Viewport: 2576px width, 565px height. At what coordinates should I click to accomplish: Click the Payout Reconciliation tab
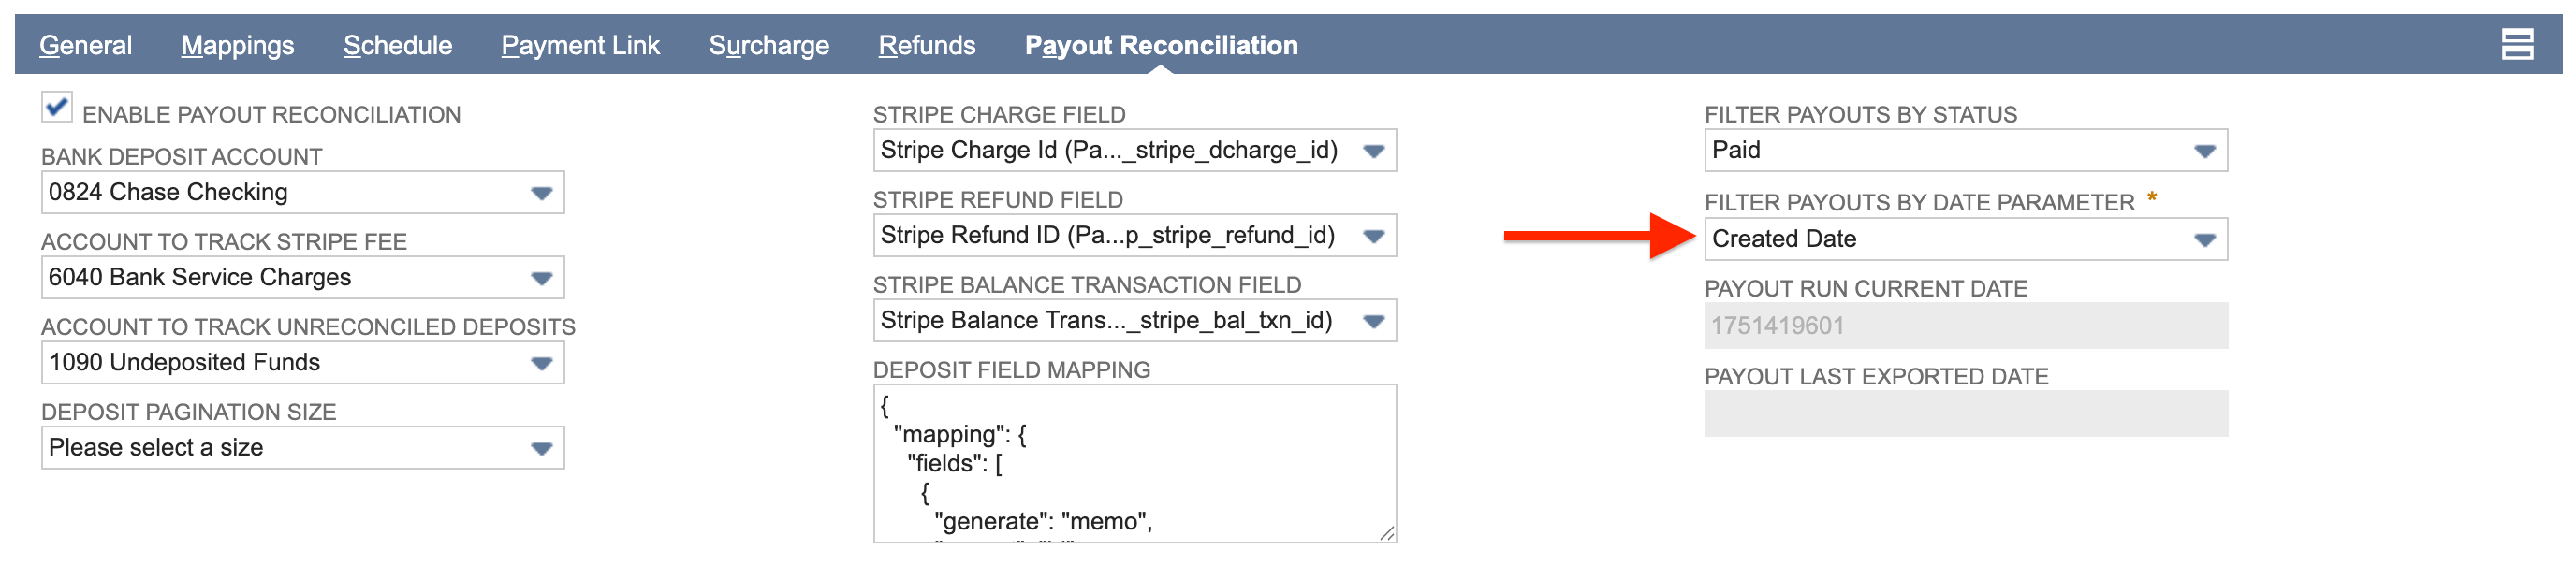click(x=1161, y=44)
